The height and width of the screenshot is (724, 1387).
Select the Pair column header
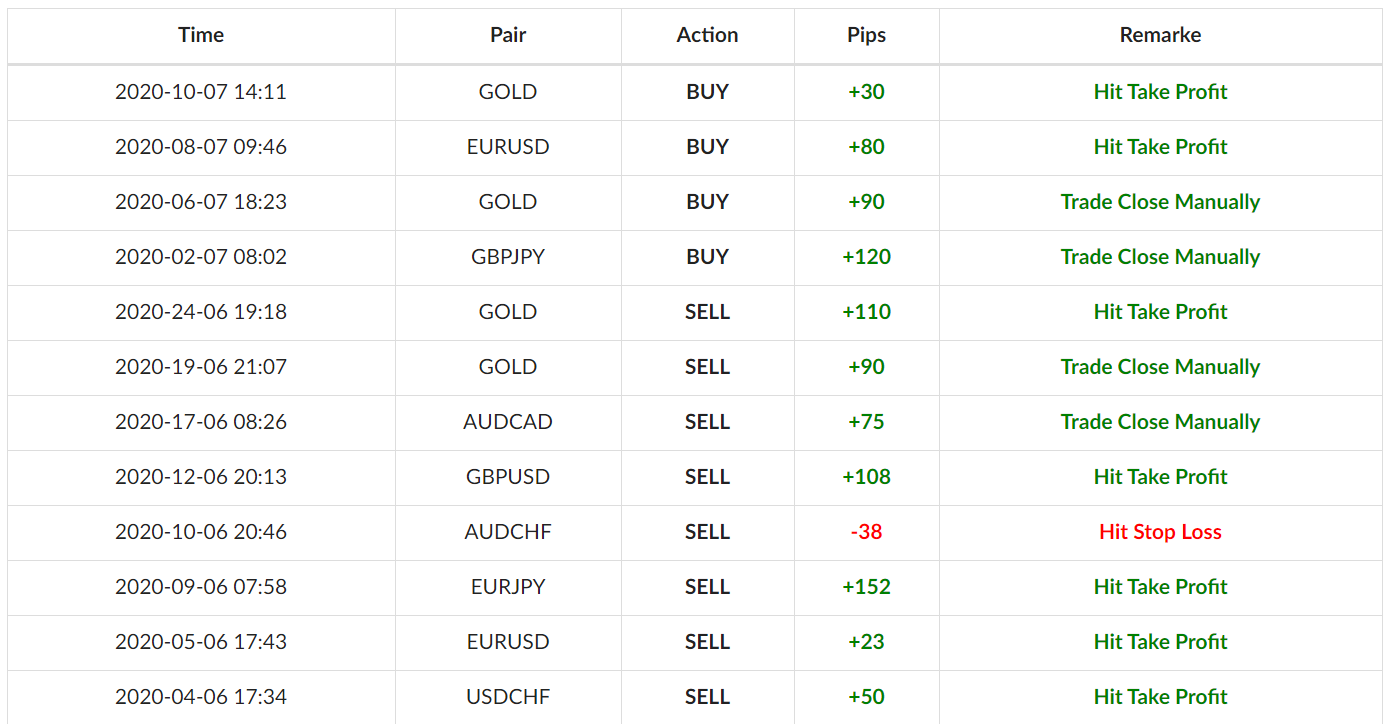(508, 35)
